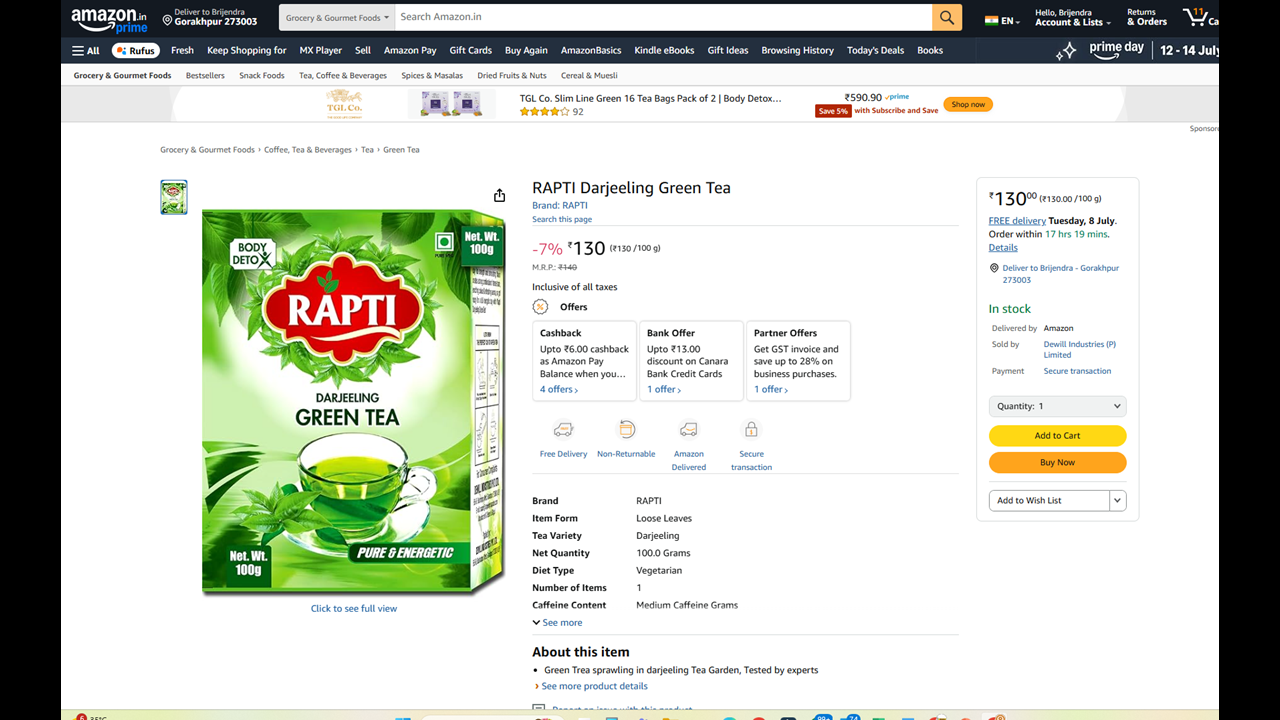Select Cereal & Muesli subnav tab
The image size is (1280, 720).
pos(589,75)
